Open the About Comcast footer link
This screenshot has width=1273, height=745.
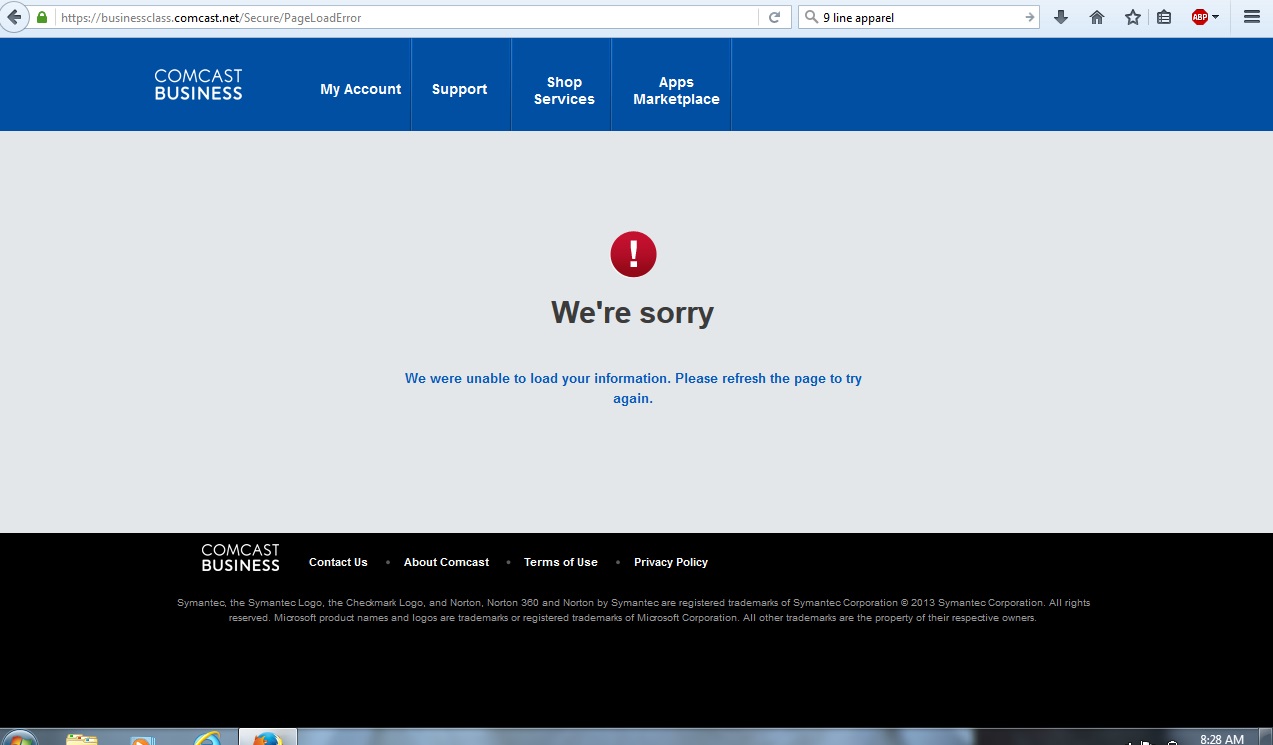[446, 562]
